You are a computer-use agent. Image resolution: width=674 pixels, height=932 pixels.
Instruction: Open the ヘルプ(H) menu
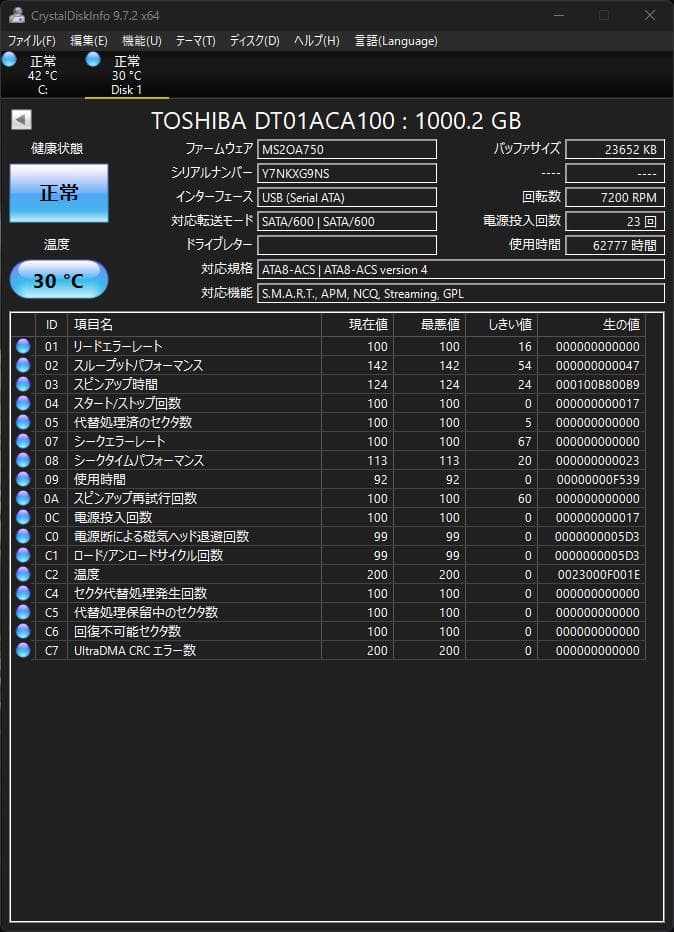coord(316,41)
